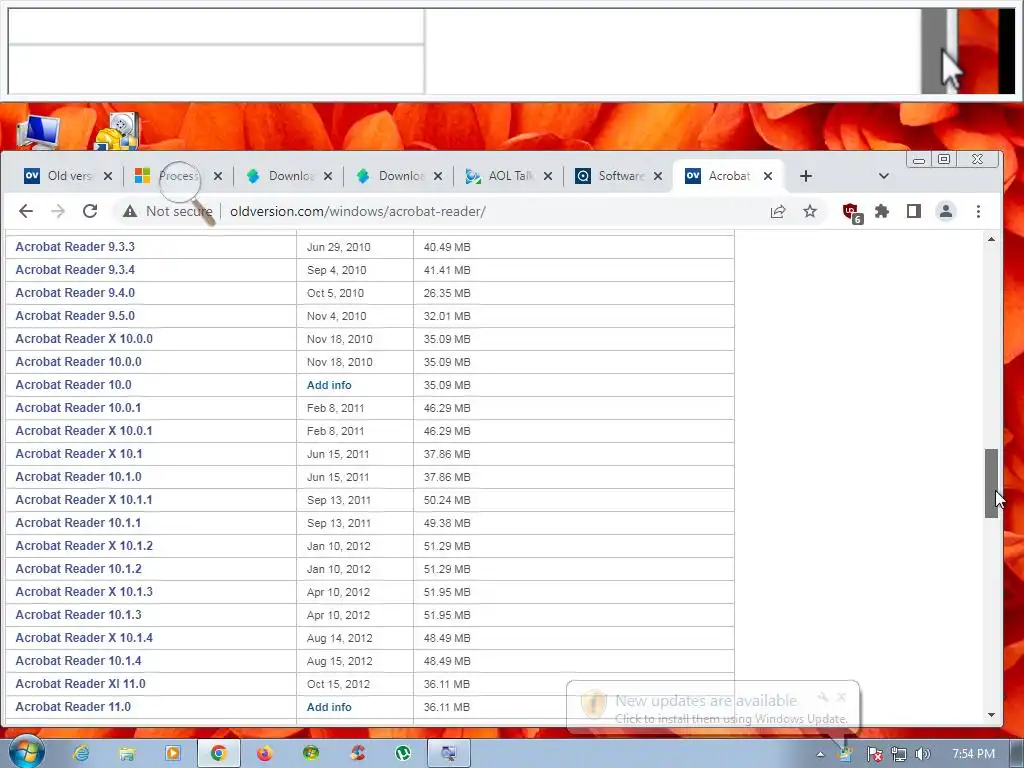1024x768 pixels.
Task: Open Acrobat Reader XI 11.0 link
Action: click(80, 683)
